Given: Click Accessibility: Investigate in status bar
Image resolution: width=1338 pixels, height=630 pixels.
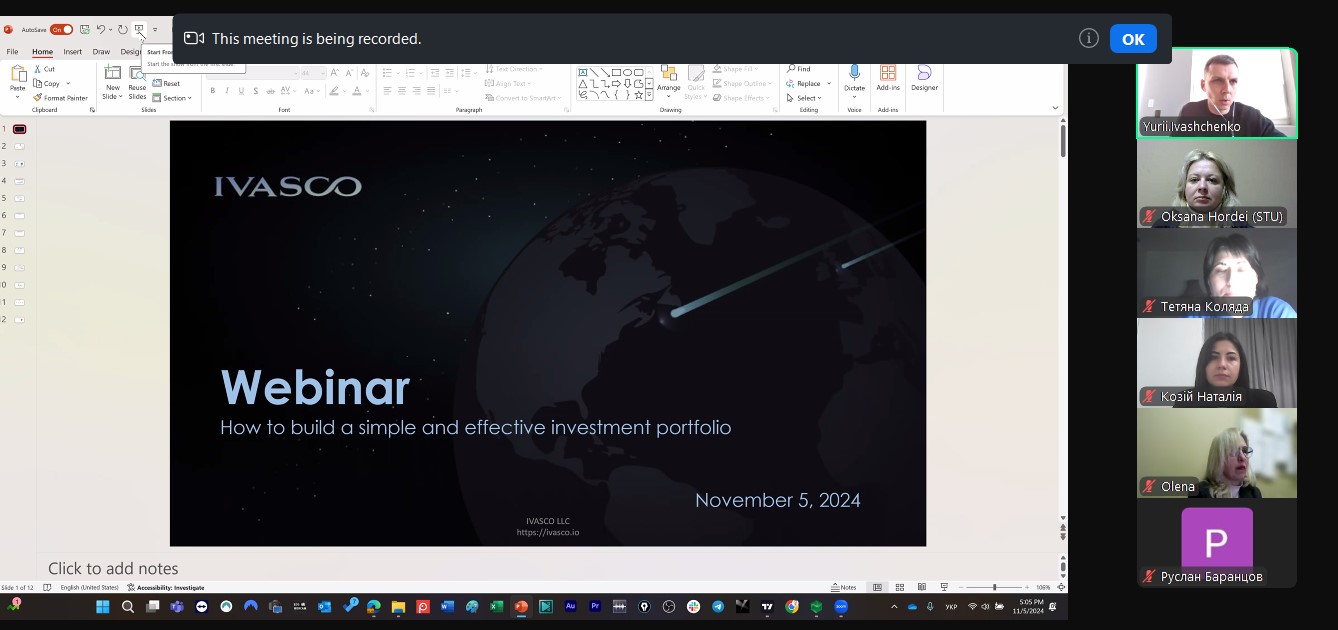Looking at the screenshot, I should pyautogui.click(x=166, y=587).
